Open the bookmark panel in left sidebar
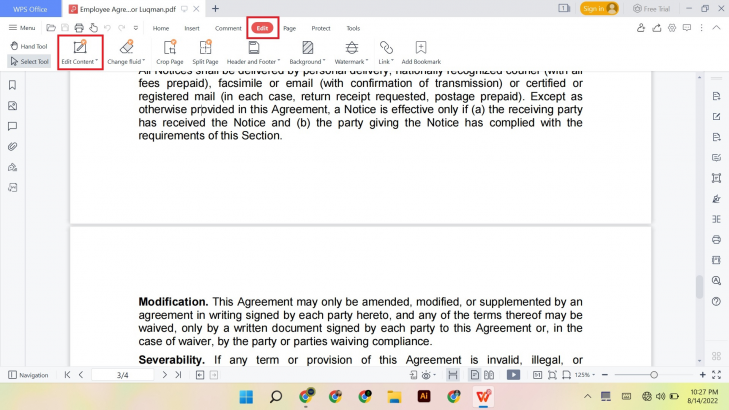Image resolution: width=729 pixels, height=410 pixels. point(13,85)
